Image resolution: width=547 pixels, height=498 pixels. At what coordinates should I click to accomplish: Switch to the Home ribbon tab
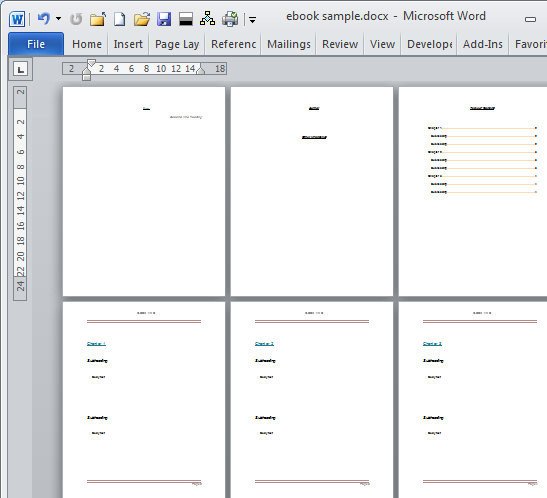point(87,44)
